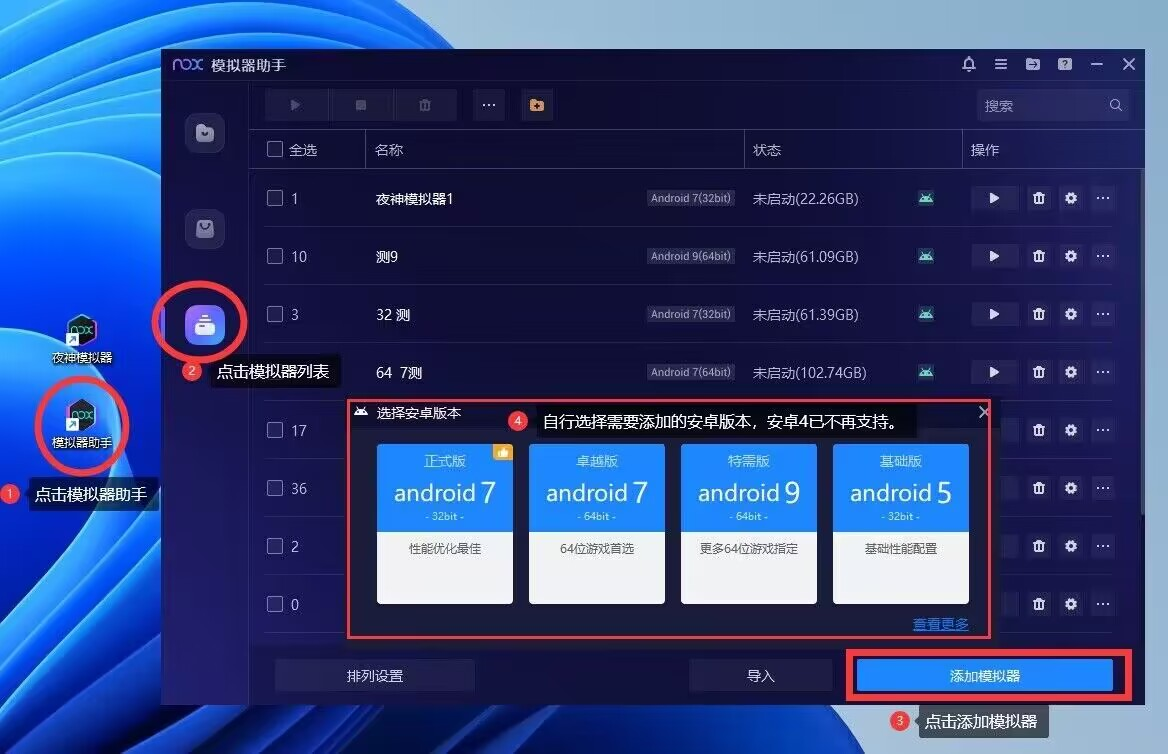Click the 排列设置 button
Image resolution: width=1168 pixels, height=754 pixels.
(375, 676)
